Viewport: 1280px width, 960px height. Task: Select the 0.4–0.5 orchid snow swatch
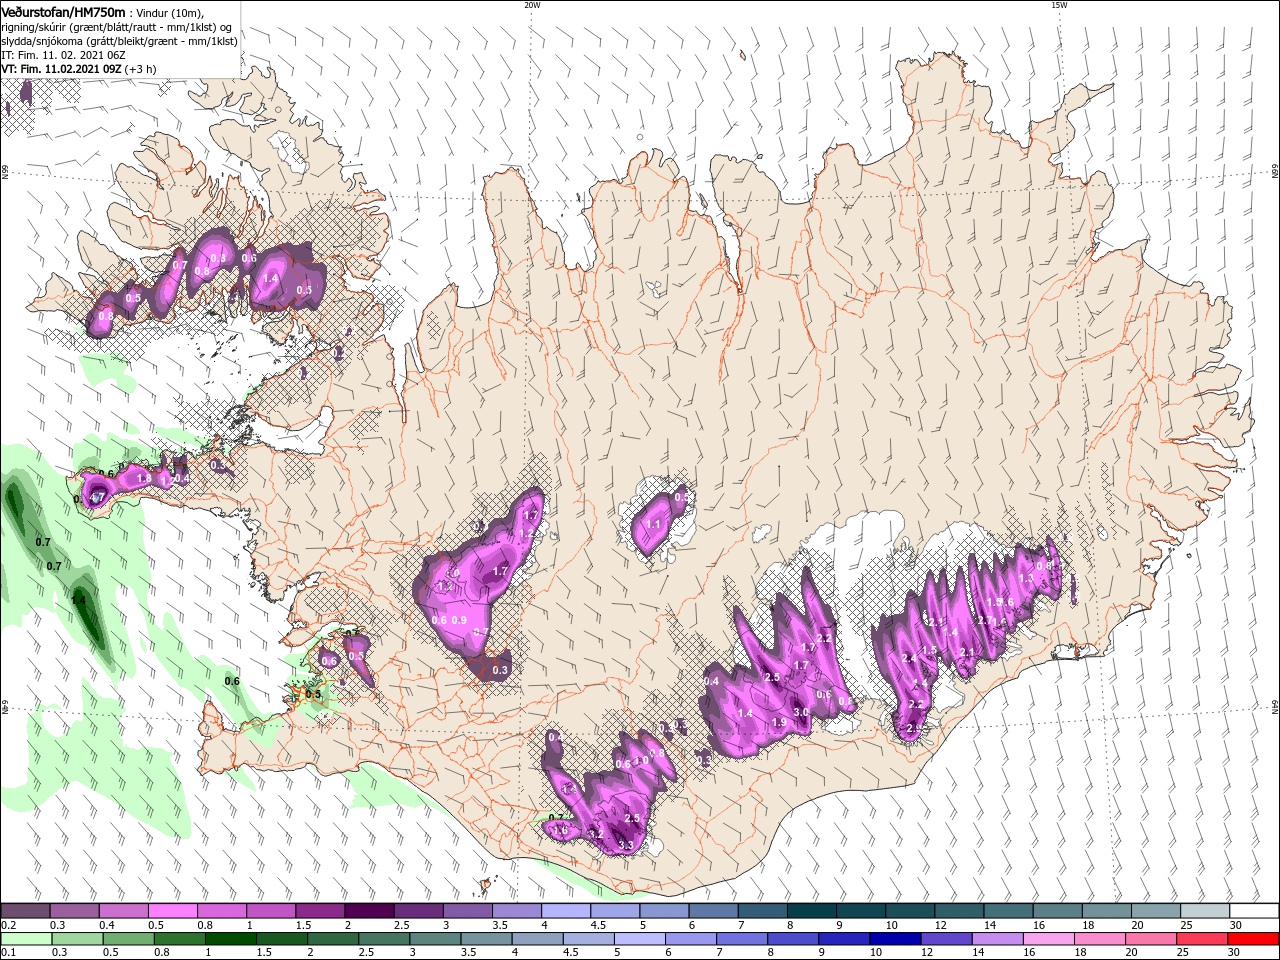[x=123, y=911]
